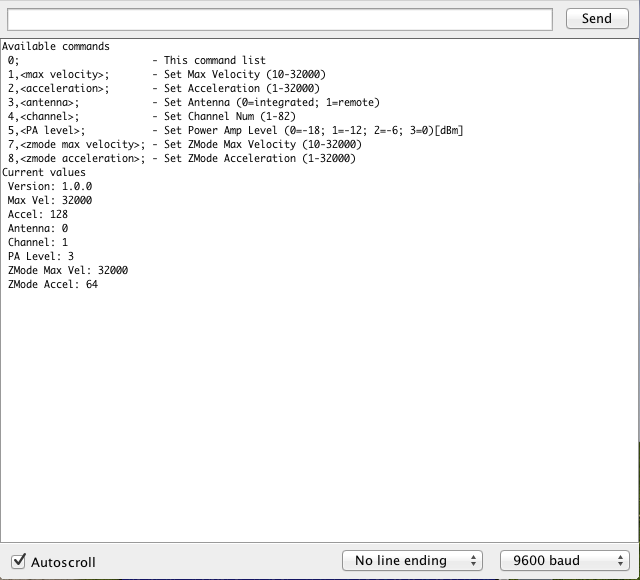Click the '1,<max velocity>;' command line

(167, 74)
